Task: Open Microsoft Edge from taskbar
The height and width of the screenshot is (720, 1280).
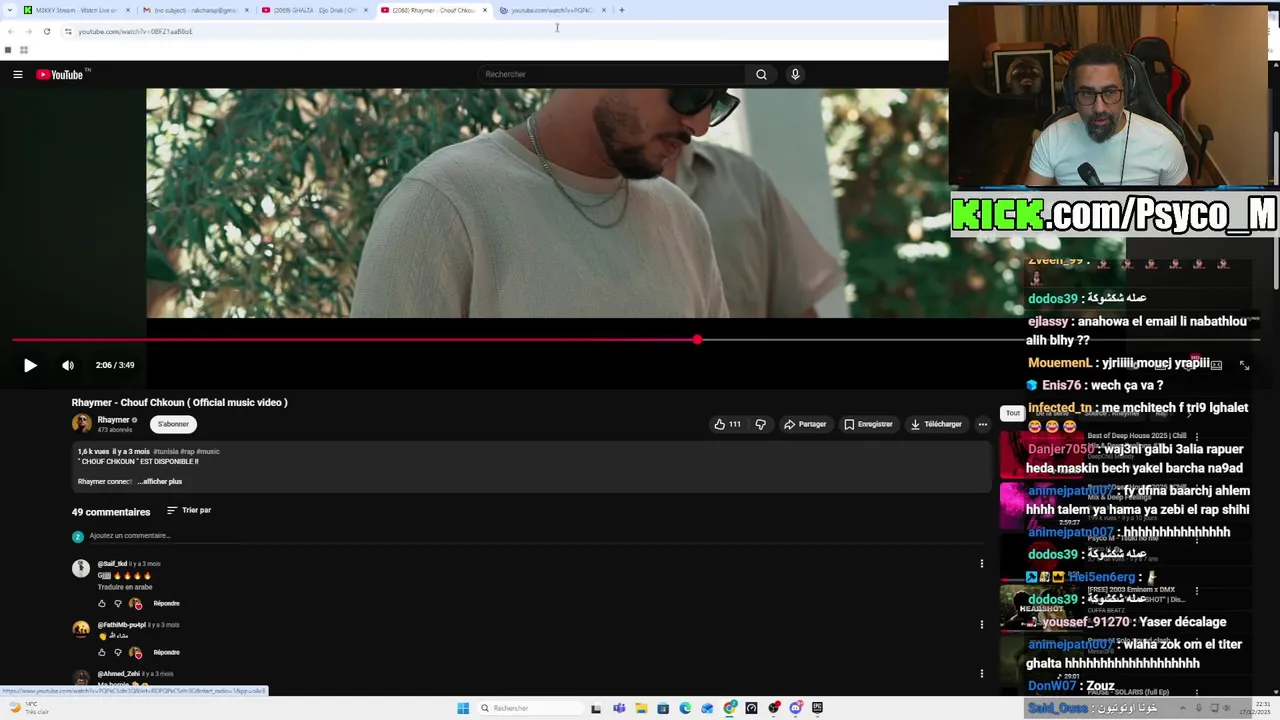Action: 685,708
